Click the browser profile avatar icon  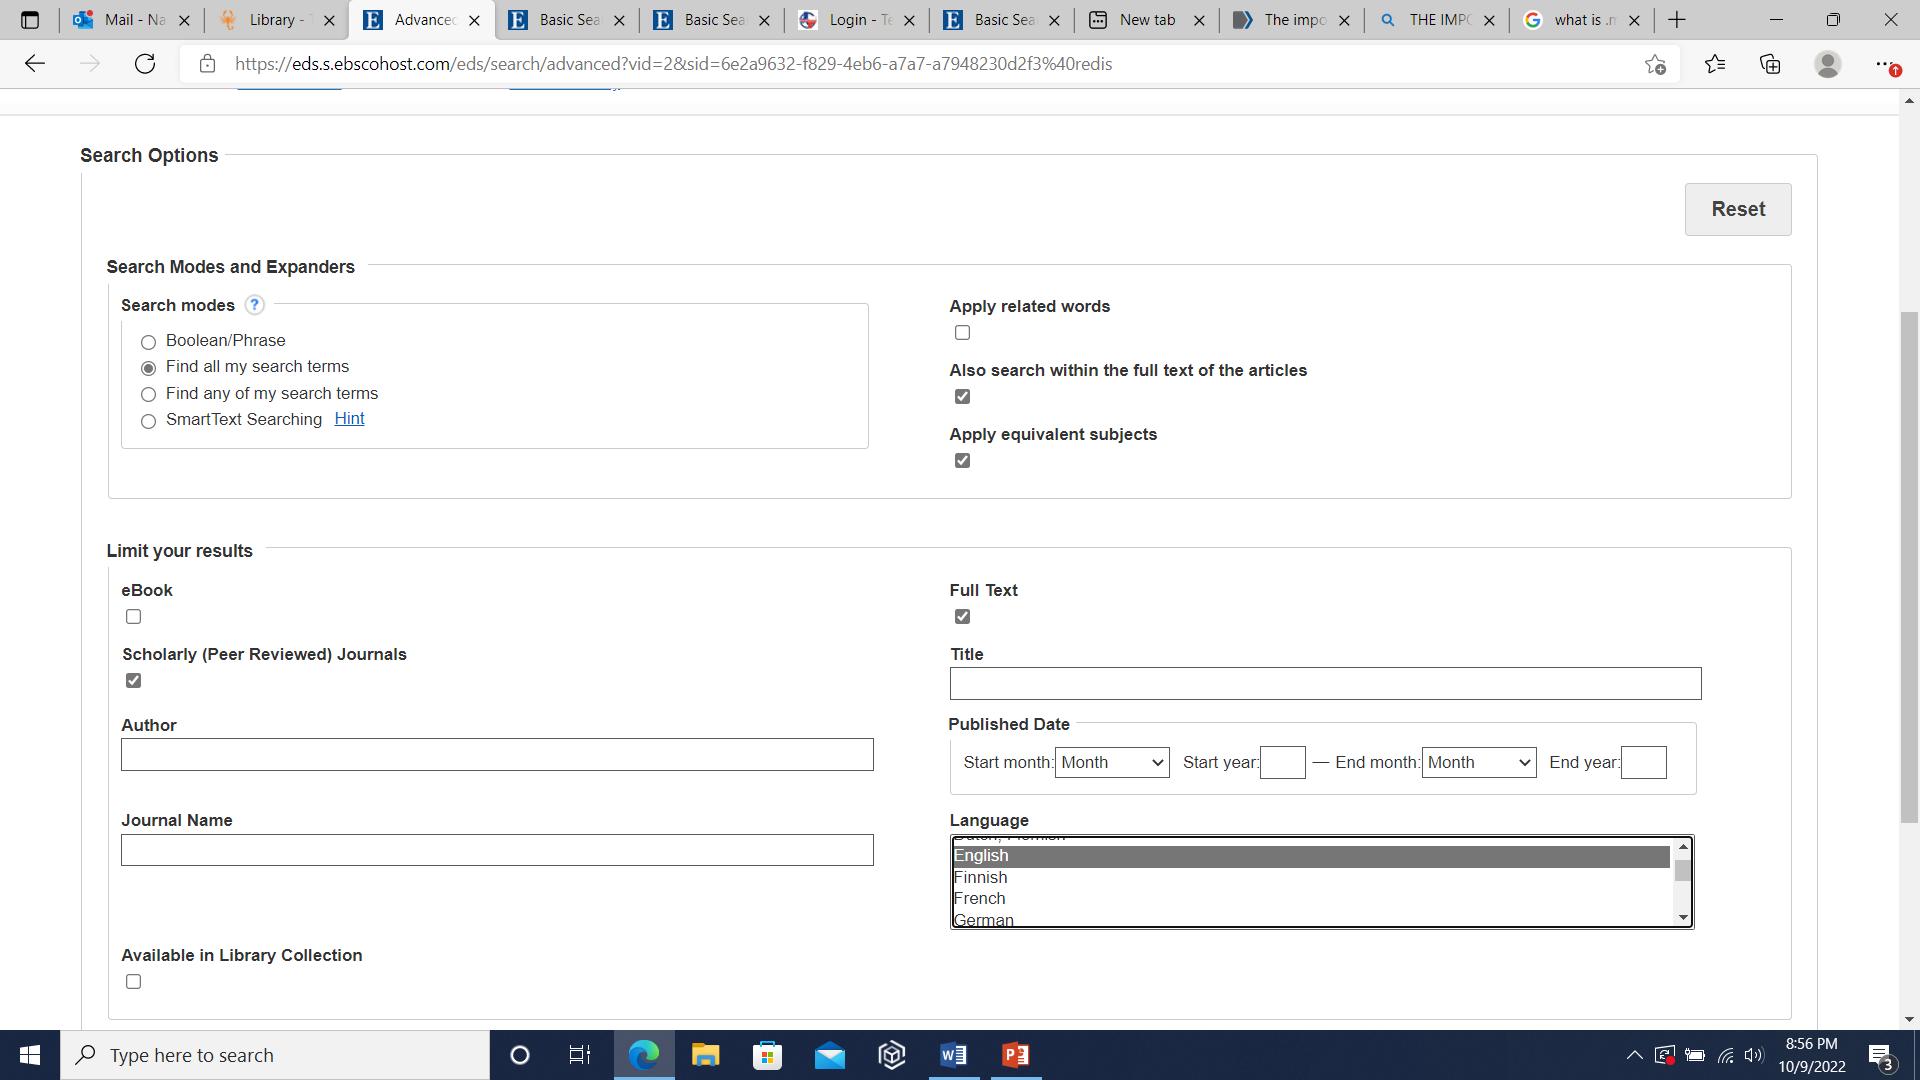pos(1827,64)
